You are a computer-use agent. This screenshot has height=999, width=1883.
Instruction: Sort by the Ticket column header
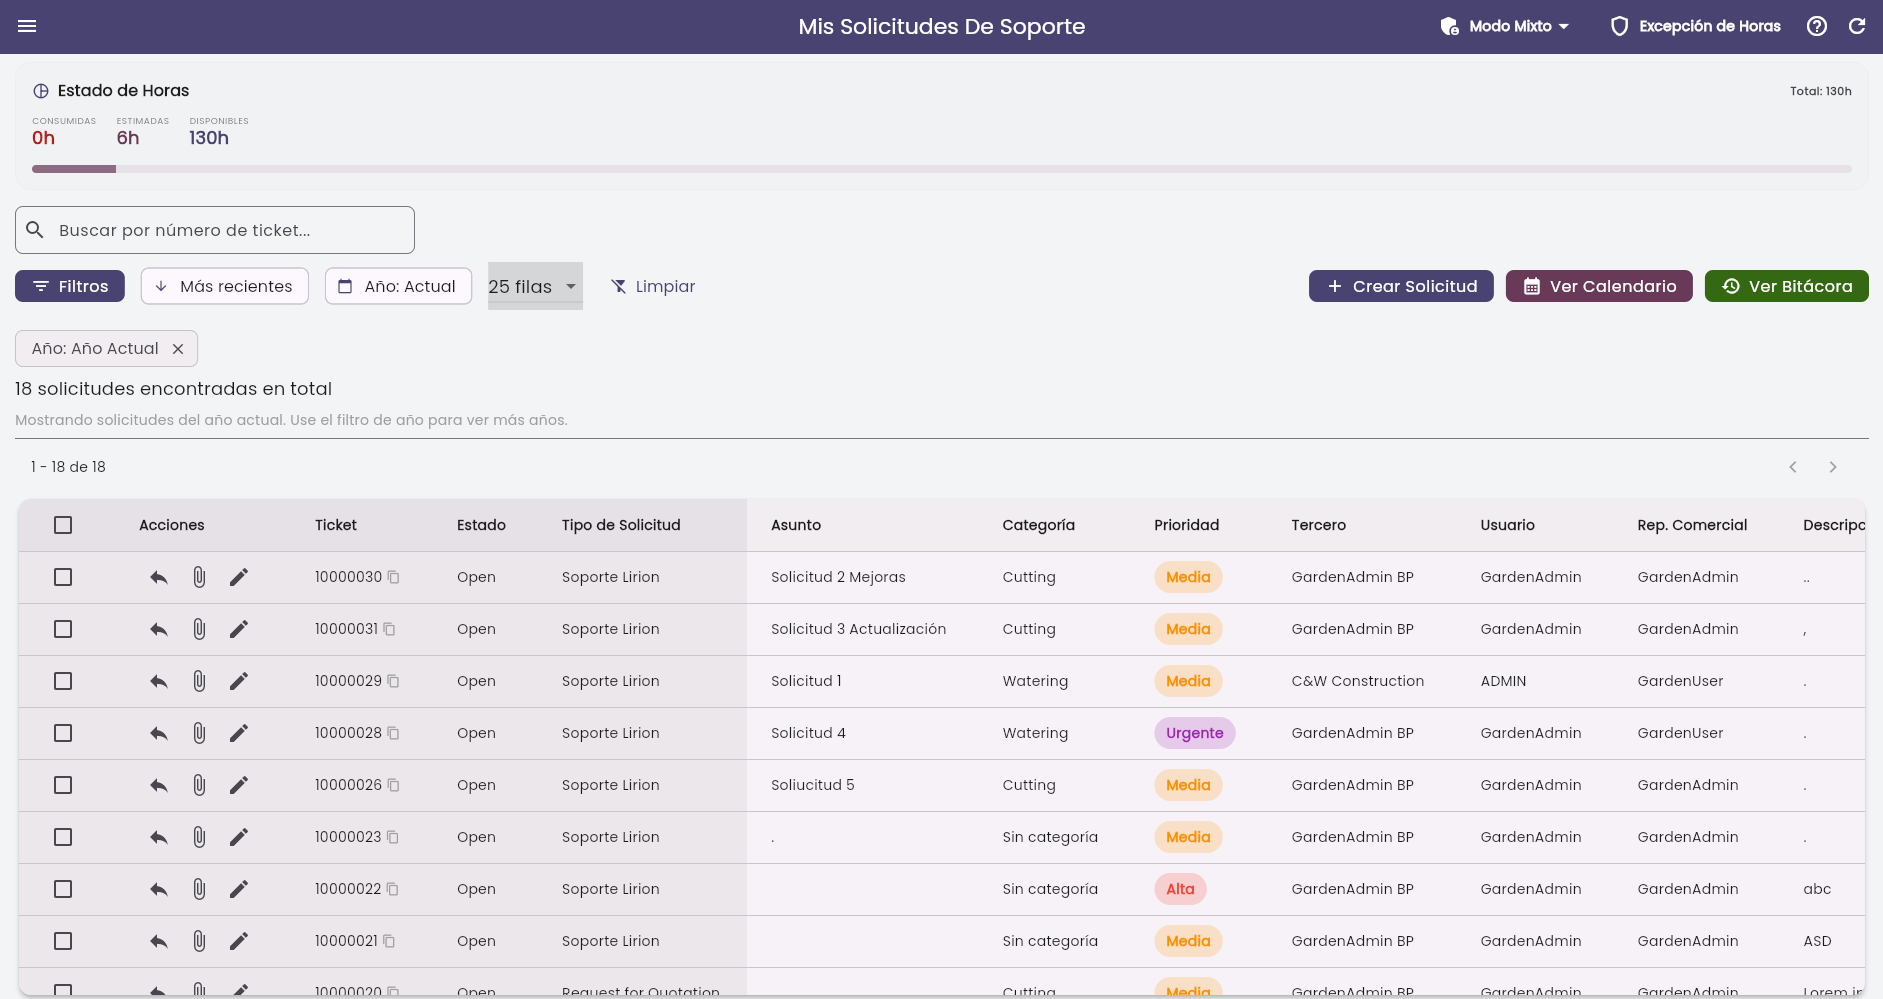click(x=335, y=525)
